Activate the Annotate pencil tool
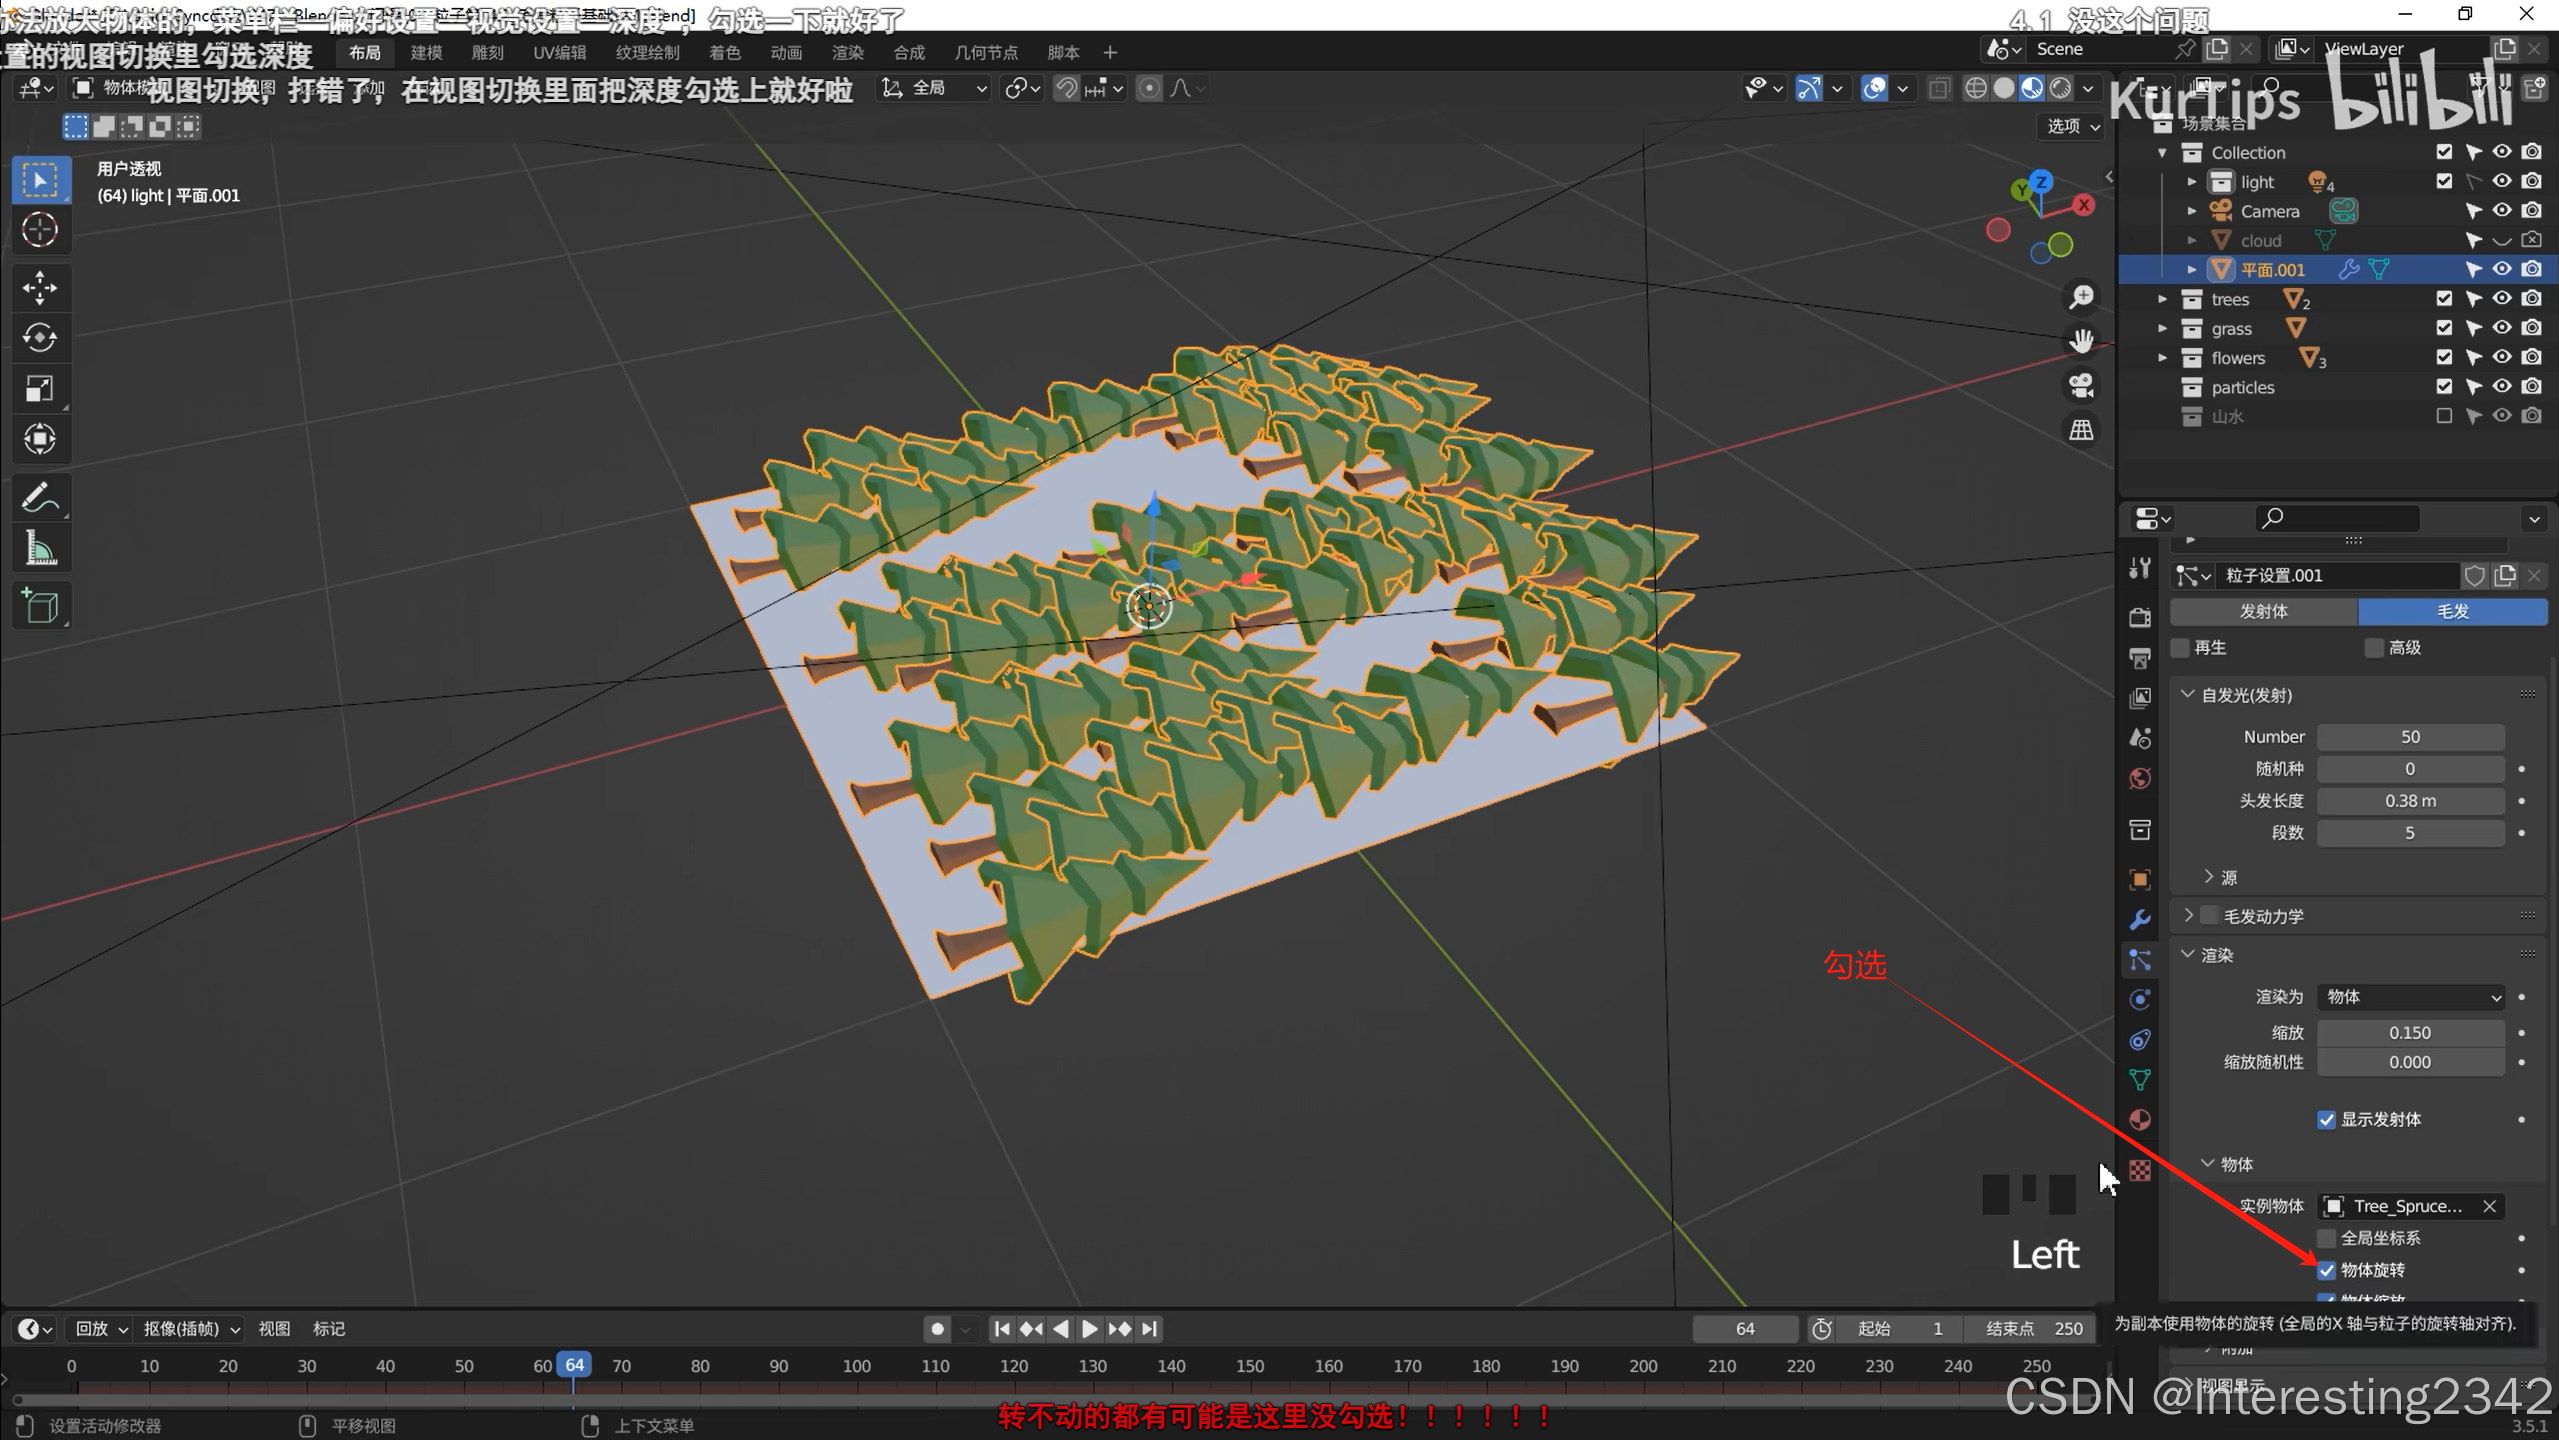2559x1440 pixels. click(40, 498)
